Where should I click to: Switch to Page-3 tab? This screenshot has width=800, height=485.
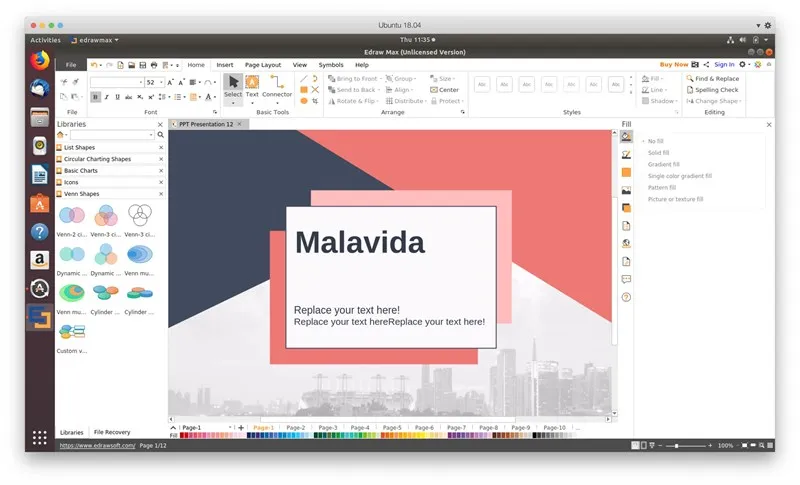pos(327,427)
